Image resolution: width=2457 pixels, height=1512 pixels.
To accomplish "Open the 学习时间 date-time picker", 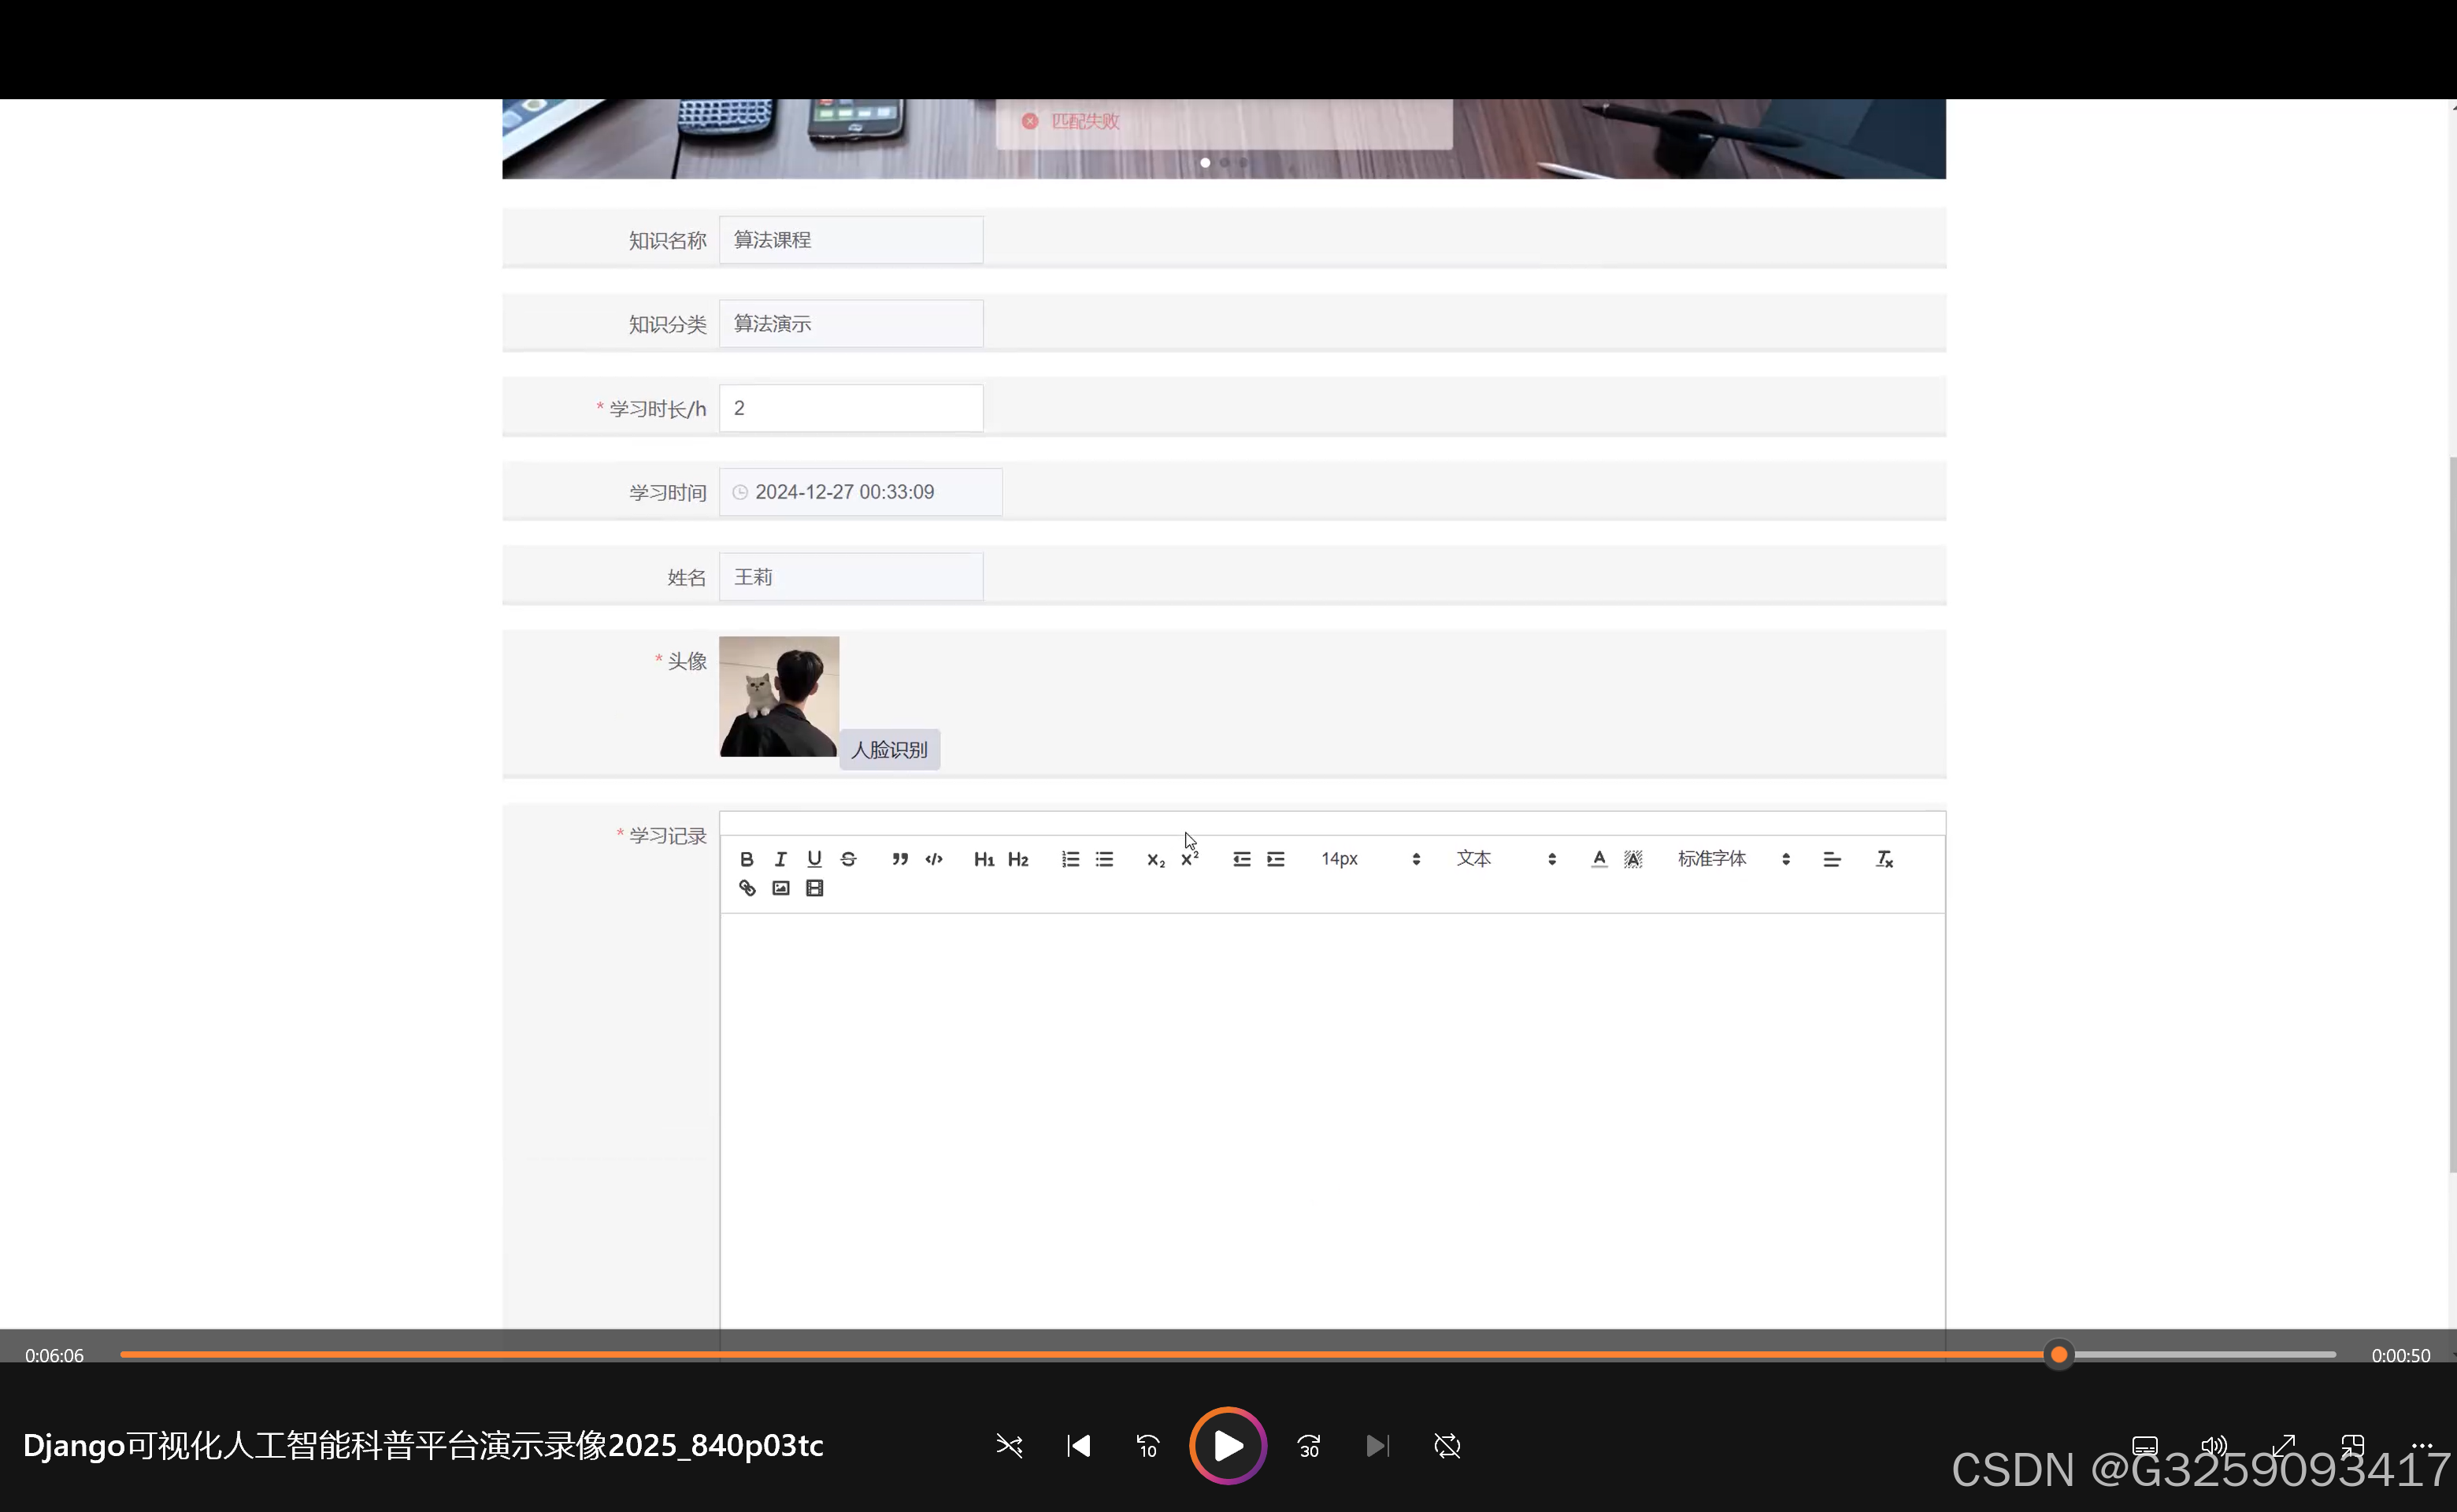I will pos(860,492).
